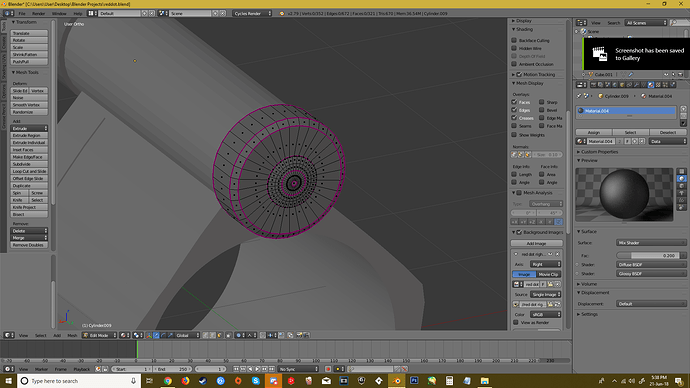Open Firefox from the Windows taskbar

pos(185,381)
